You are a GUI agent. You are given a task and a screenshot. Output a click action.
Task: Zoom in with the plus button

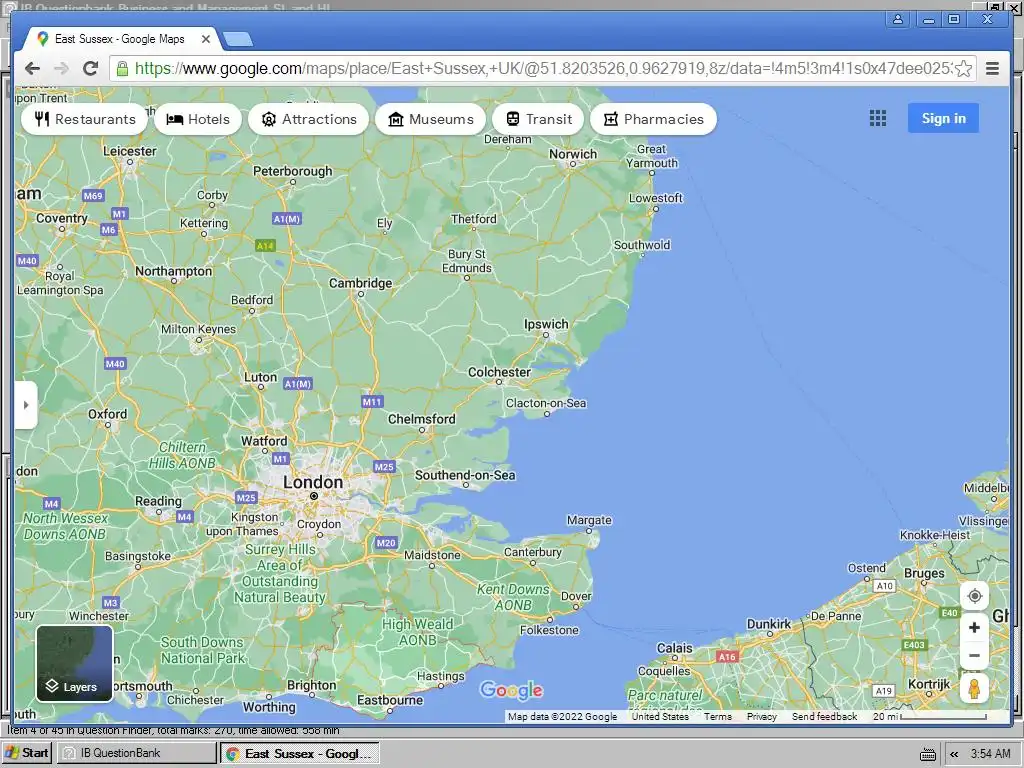coord(974,628)
